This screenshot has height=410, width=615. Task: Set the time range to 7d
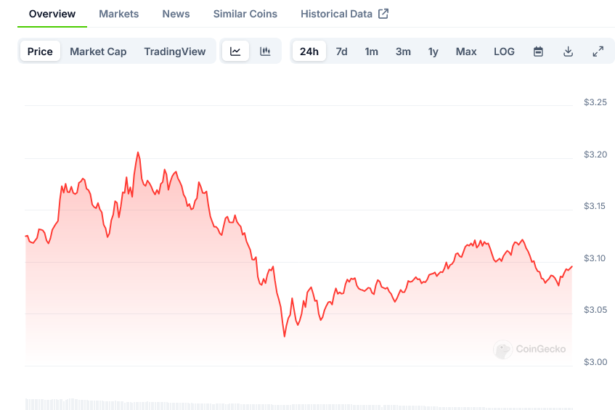[342, 52]
